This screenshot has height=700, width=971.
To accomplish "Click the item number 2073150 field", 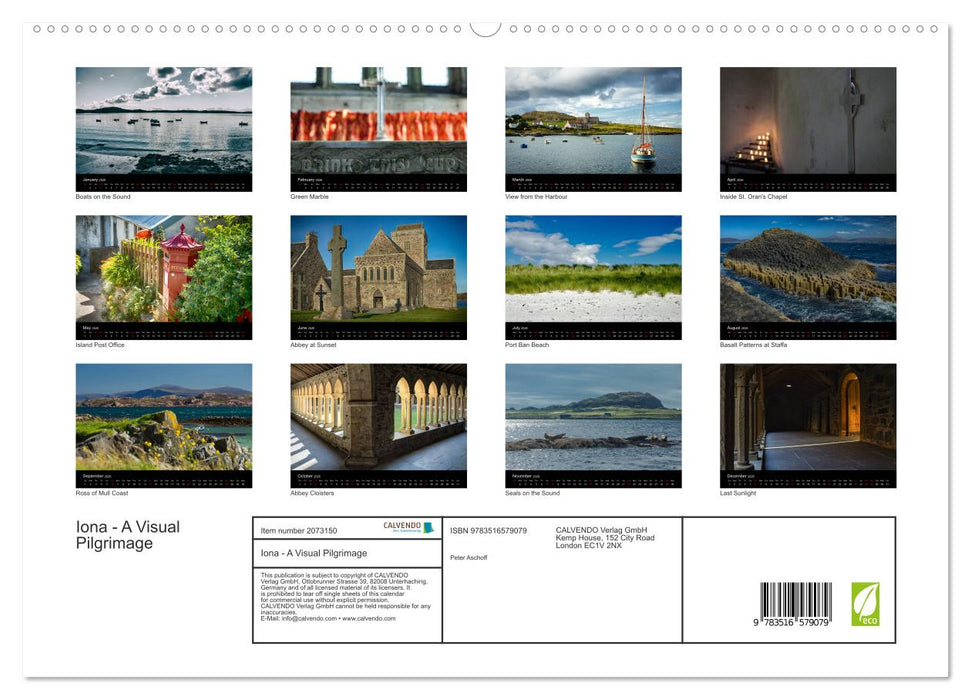I will tap(299, 532).
